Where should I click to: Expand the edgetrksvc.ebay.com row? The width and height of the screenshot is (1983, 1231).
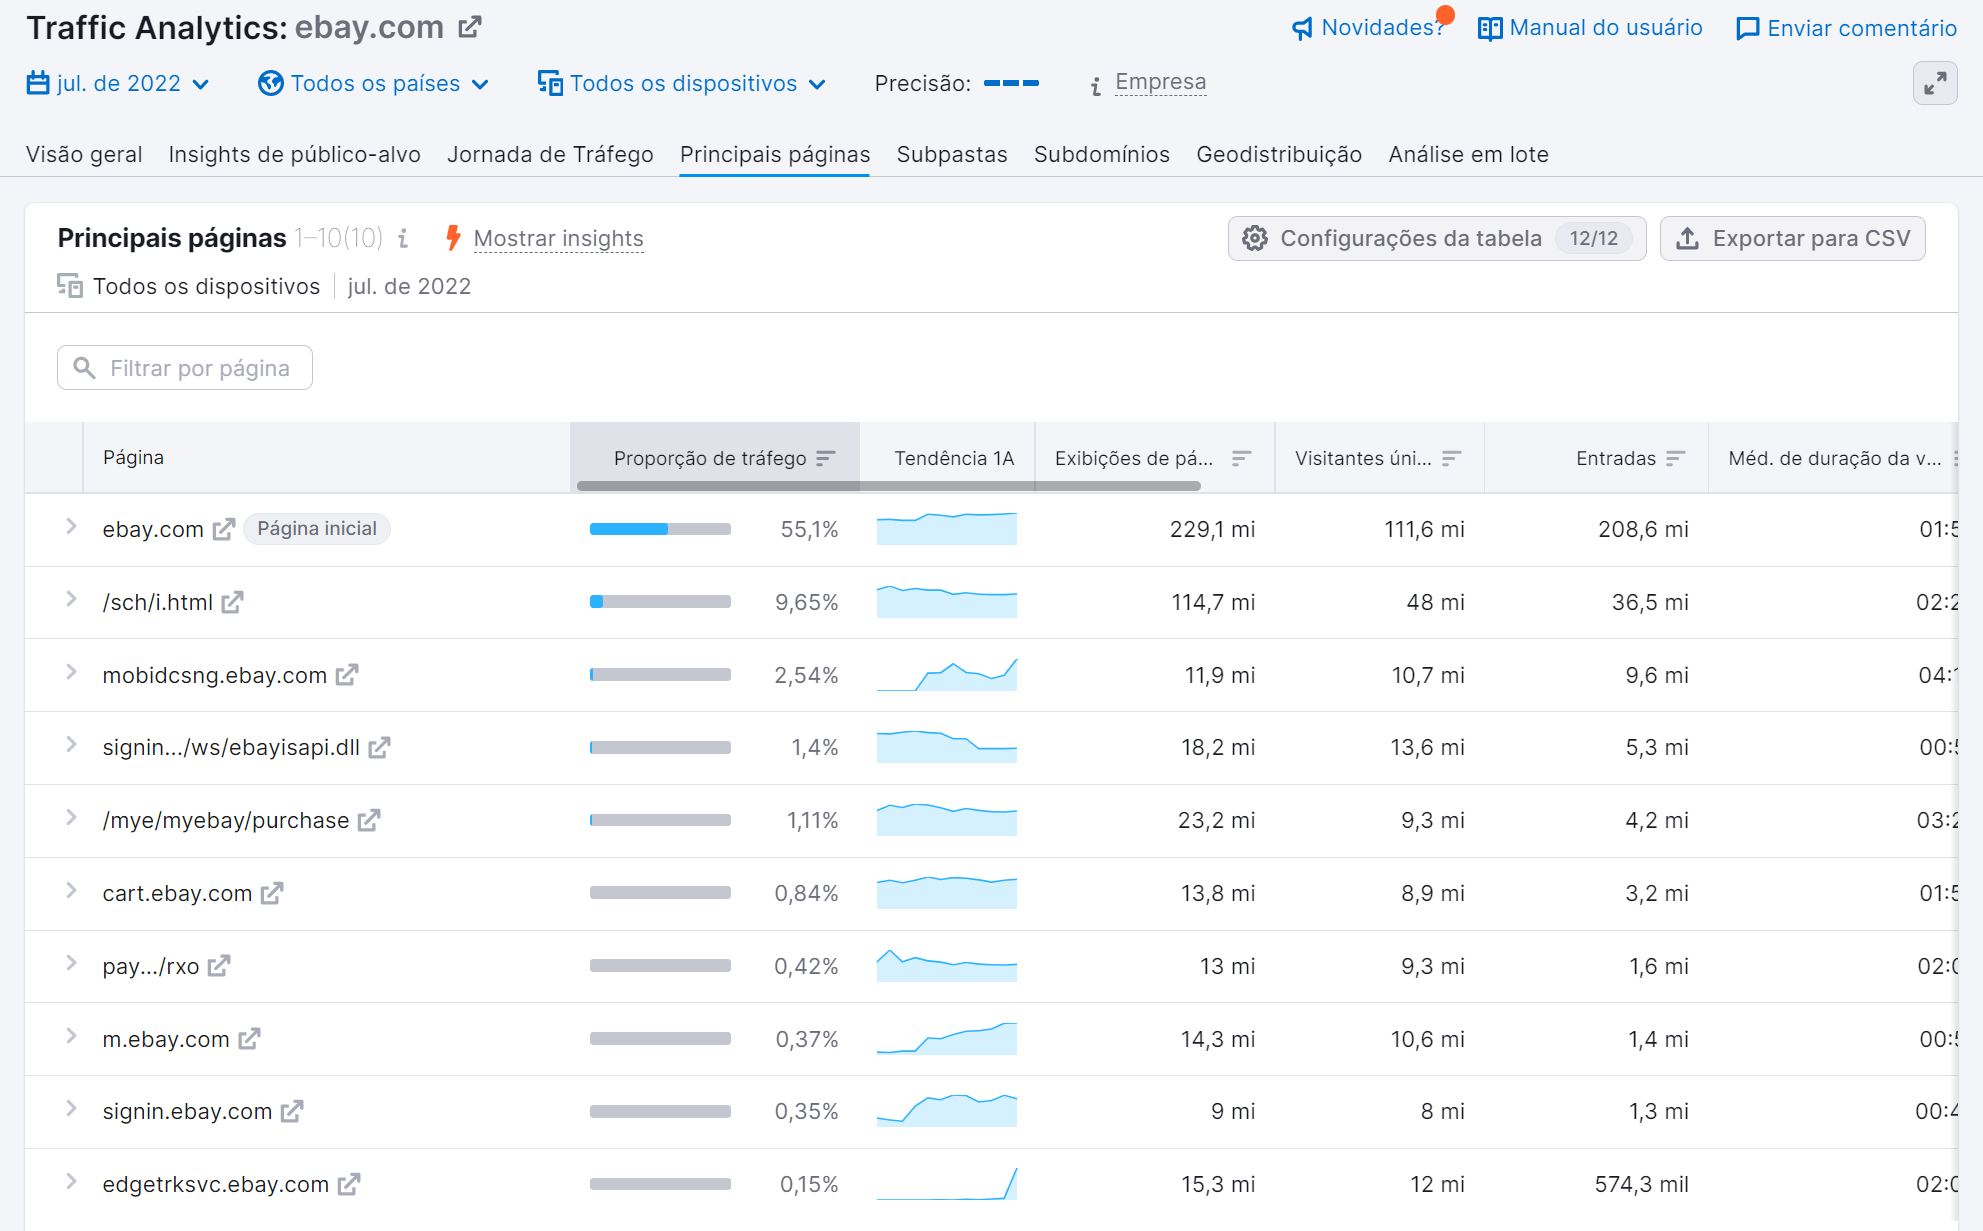tap(71, 1182)
